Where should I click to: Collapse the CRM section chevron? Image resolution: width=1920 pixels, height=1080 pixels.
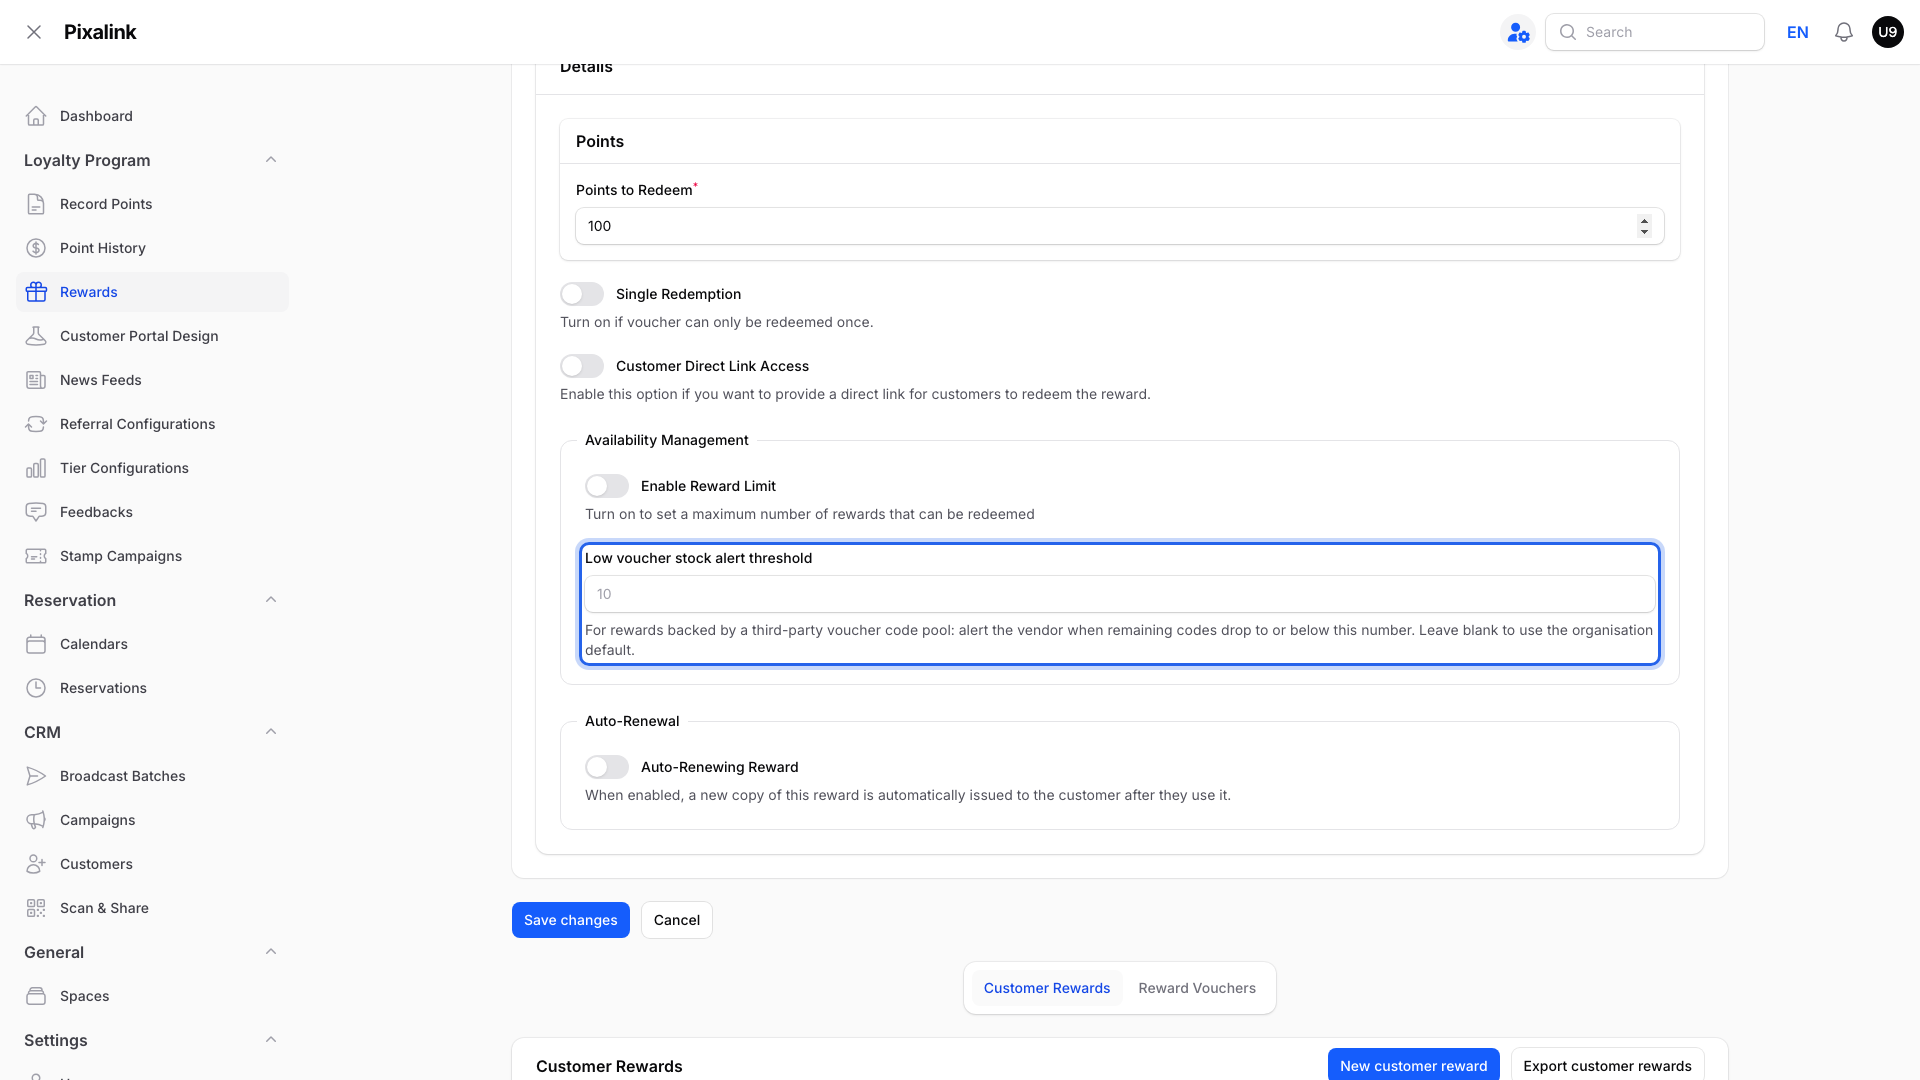[x=271, y=732]
